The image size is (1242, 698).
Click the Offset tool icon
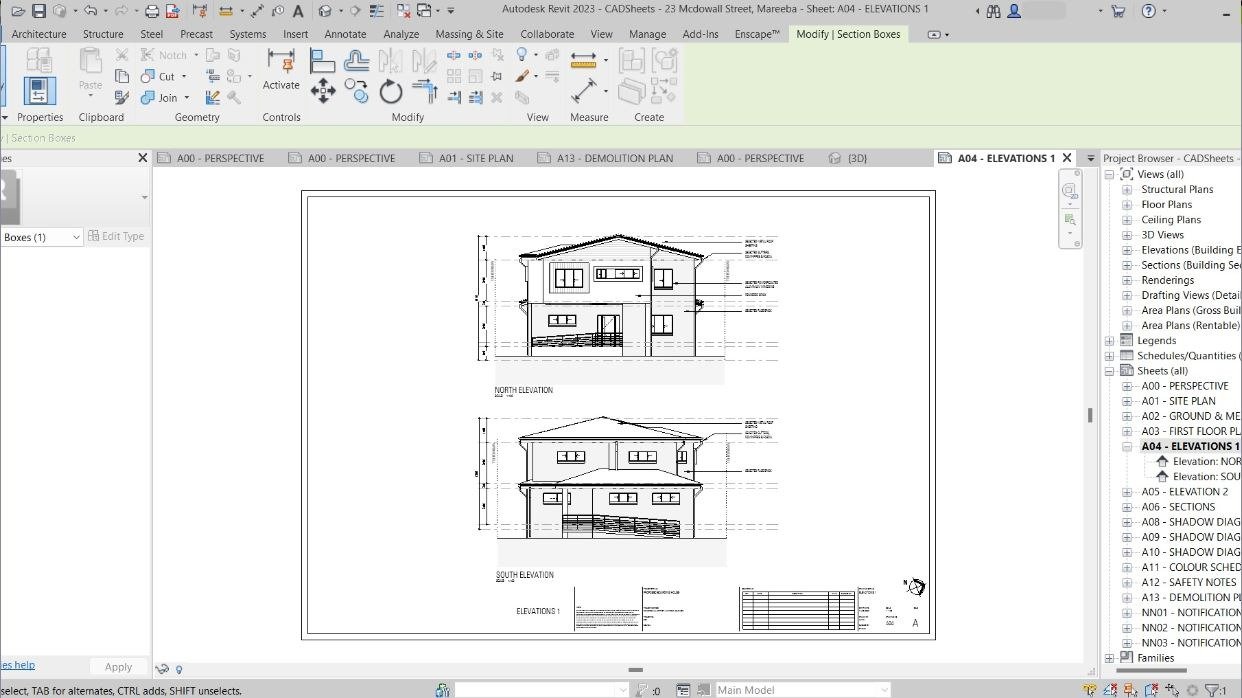(x=357, y=62)
